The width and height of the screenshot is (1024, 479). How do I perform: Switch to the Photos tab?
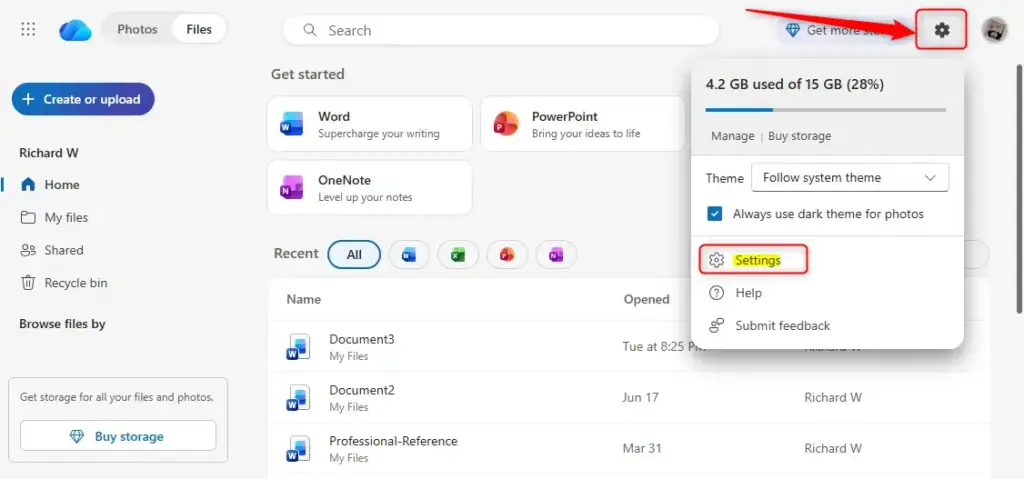point(137,29)
